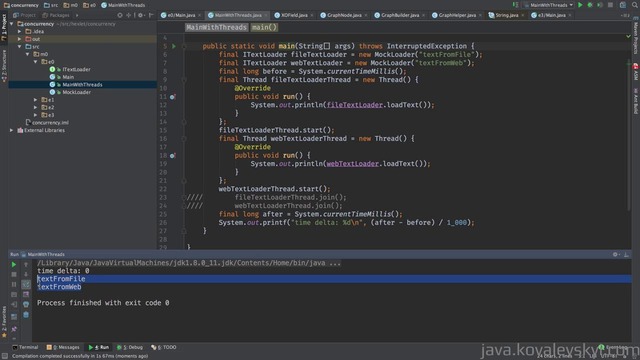This screenshot has height=360, width=640.
Task: Click pause output icon in Run panel
Action: (x=13, y=284)
